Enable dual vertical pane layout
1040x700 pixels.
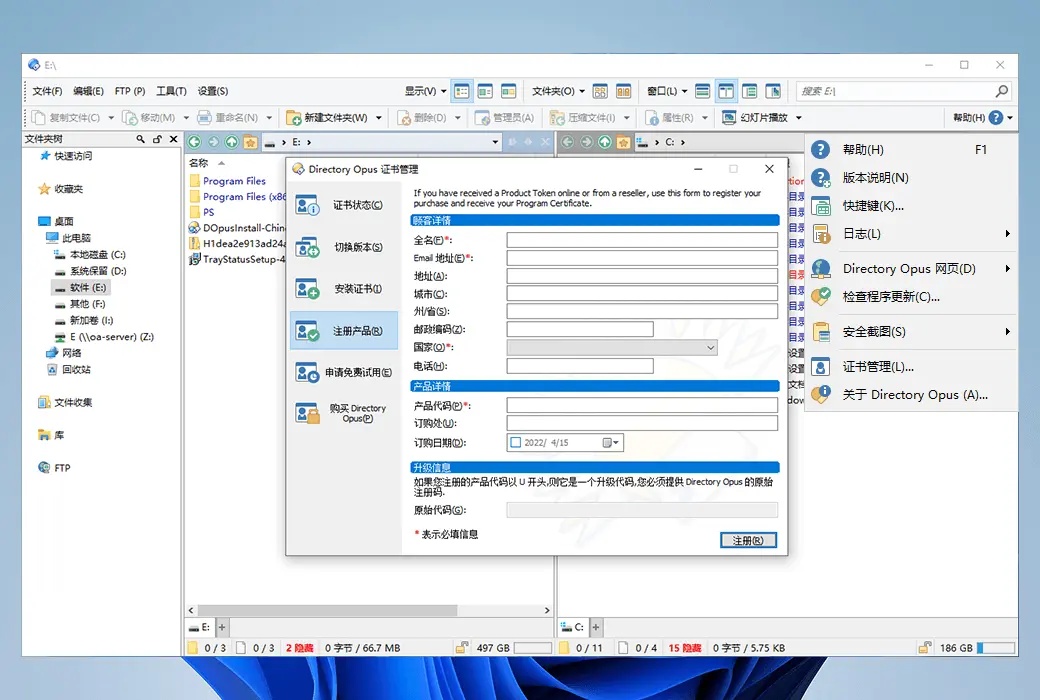[726, 90]
